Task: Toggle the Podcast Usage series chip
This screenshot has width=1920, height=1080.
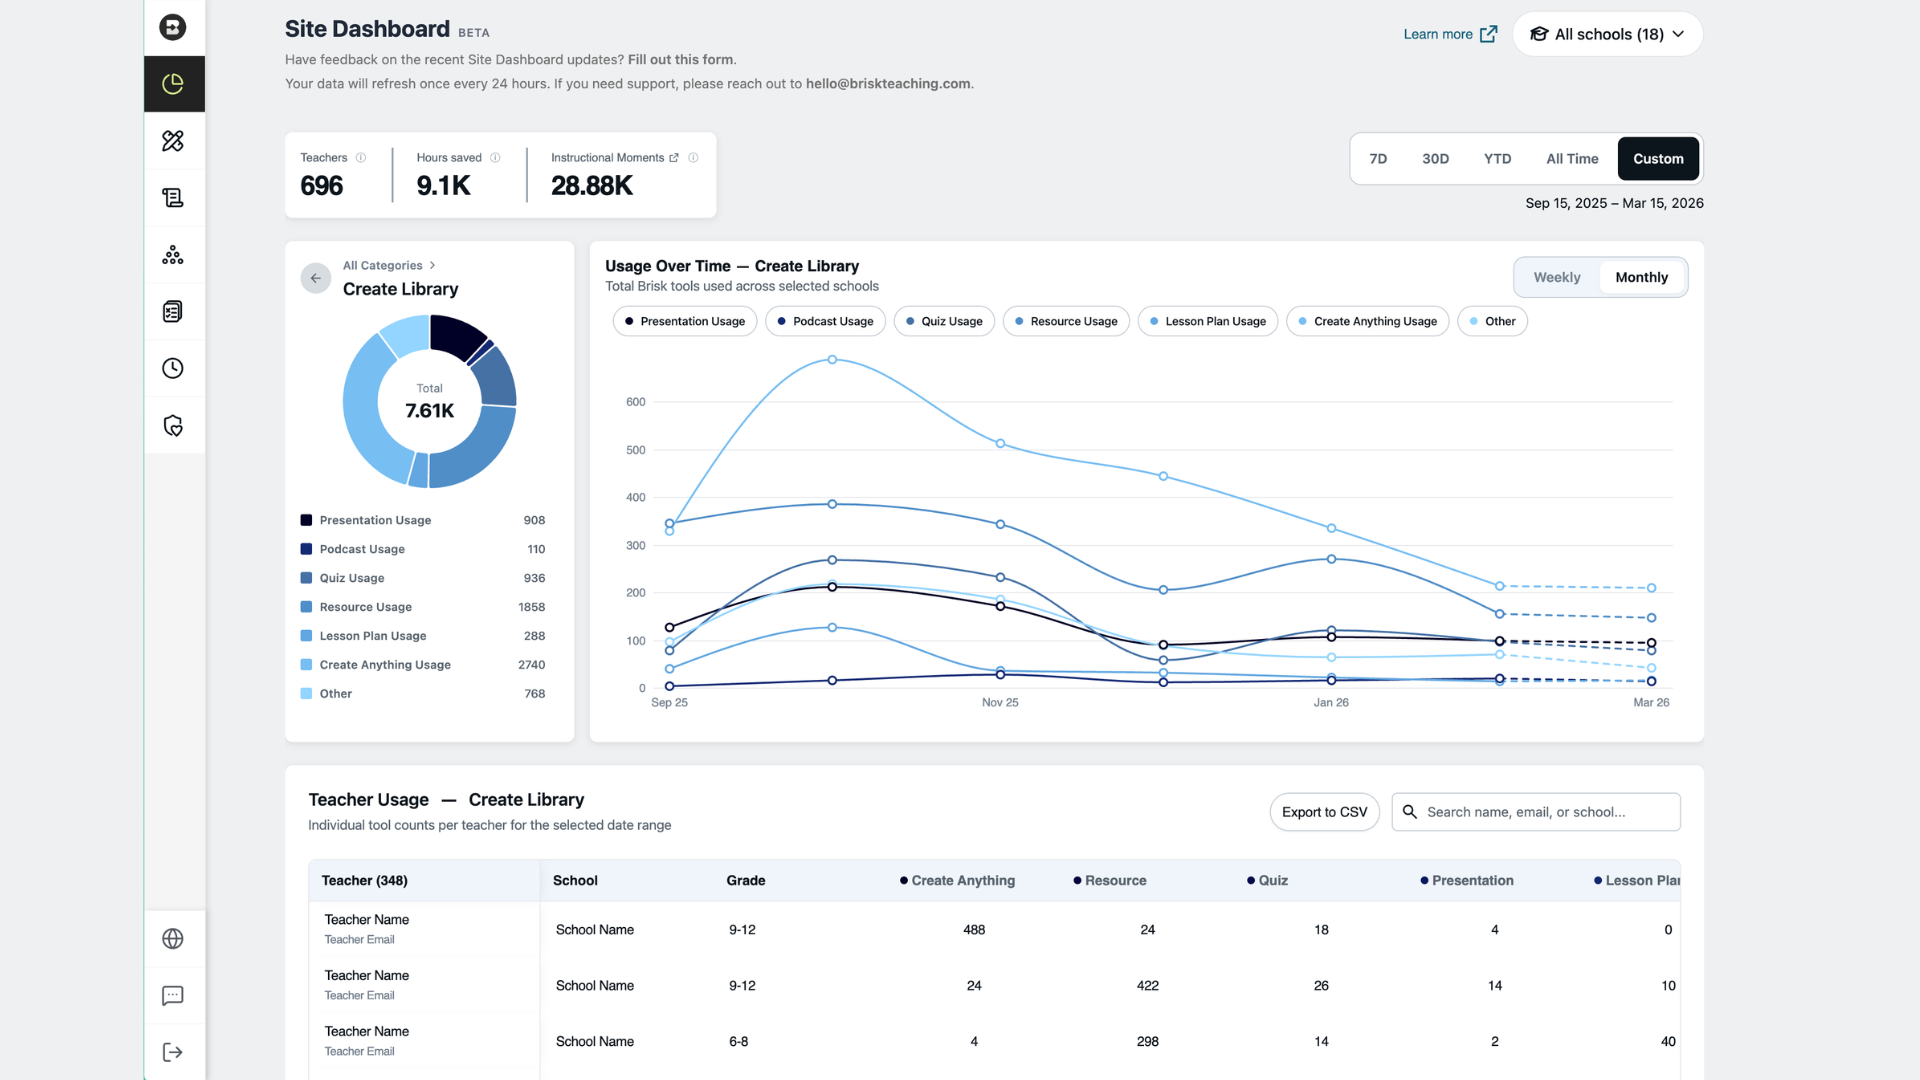Action: coord(825,321)
